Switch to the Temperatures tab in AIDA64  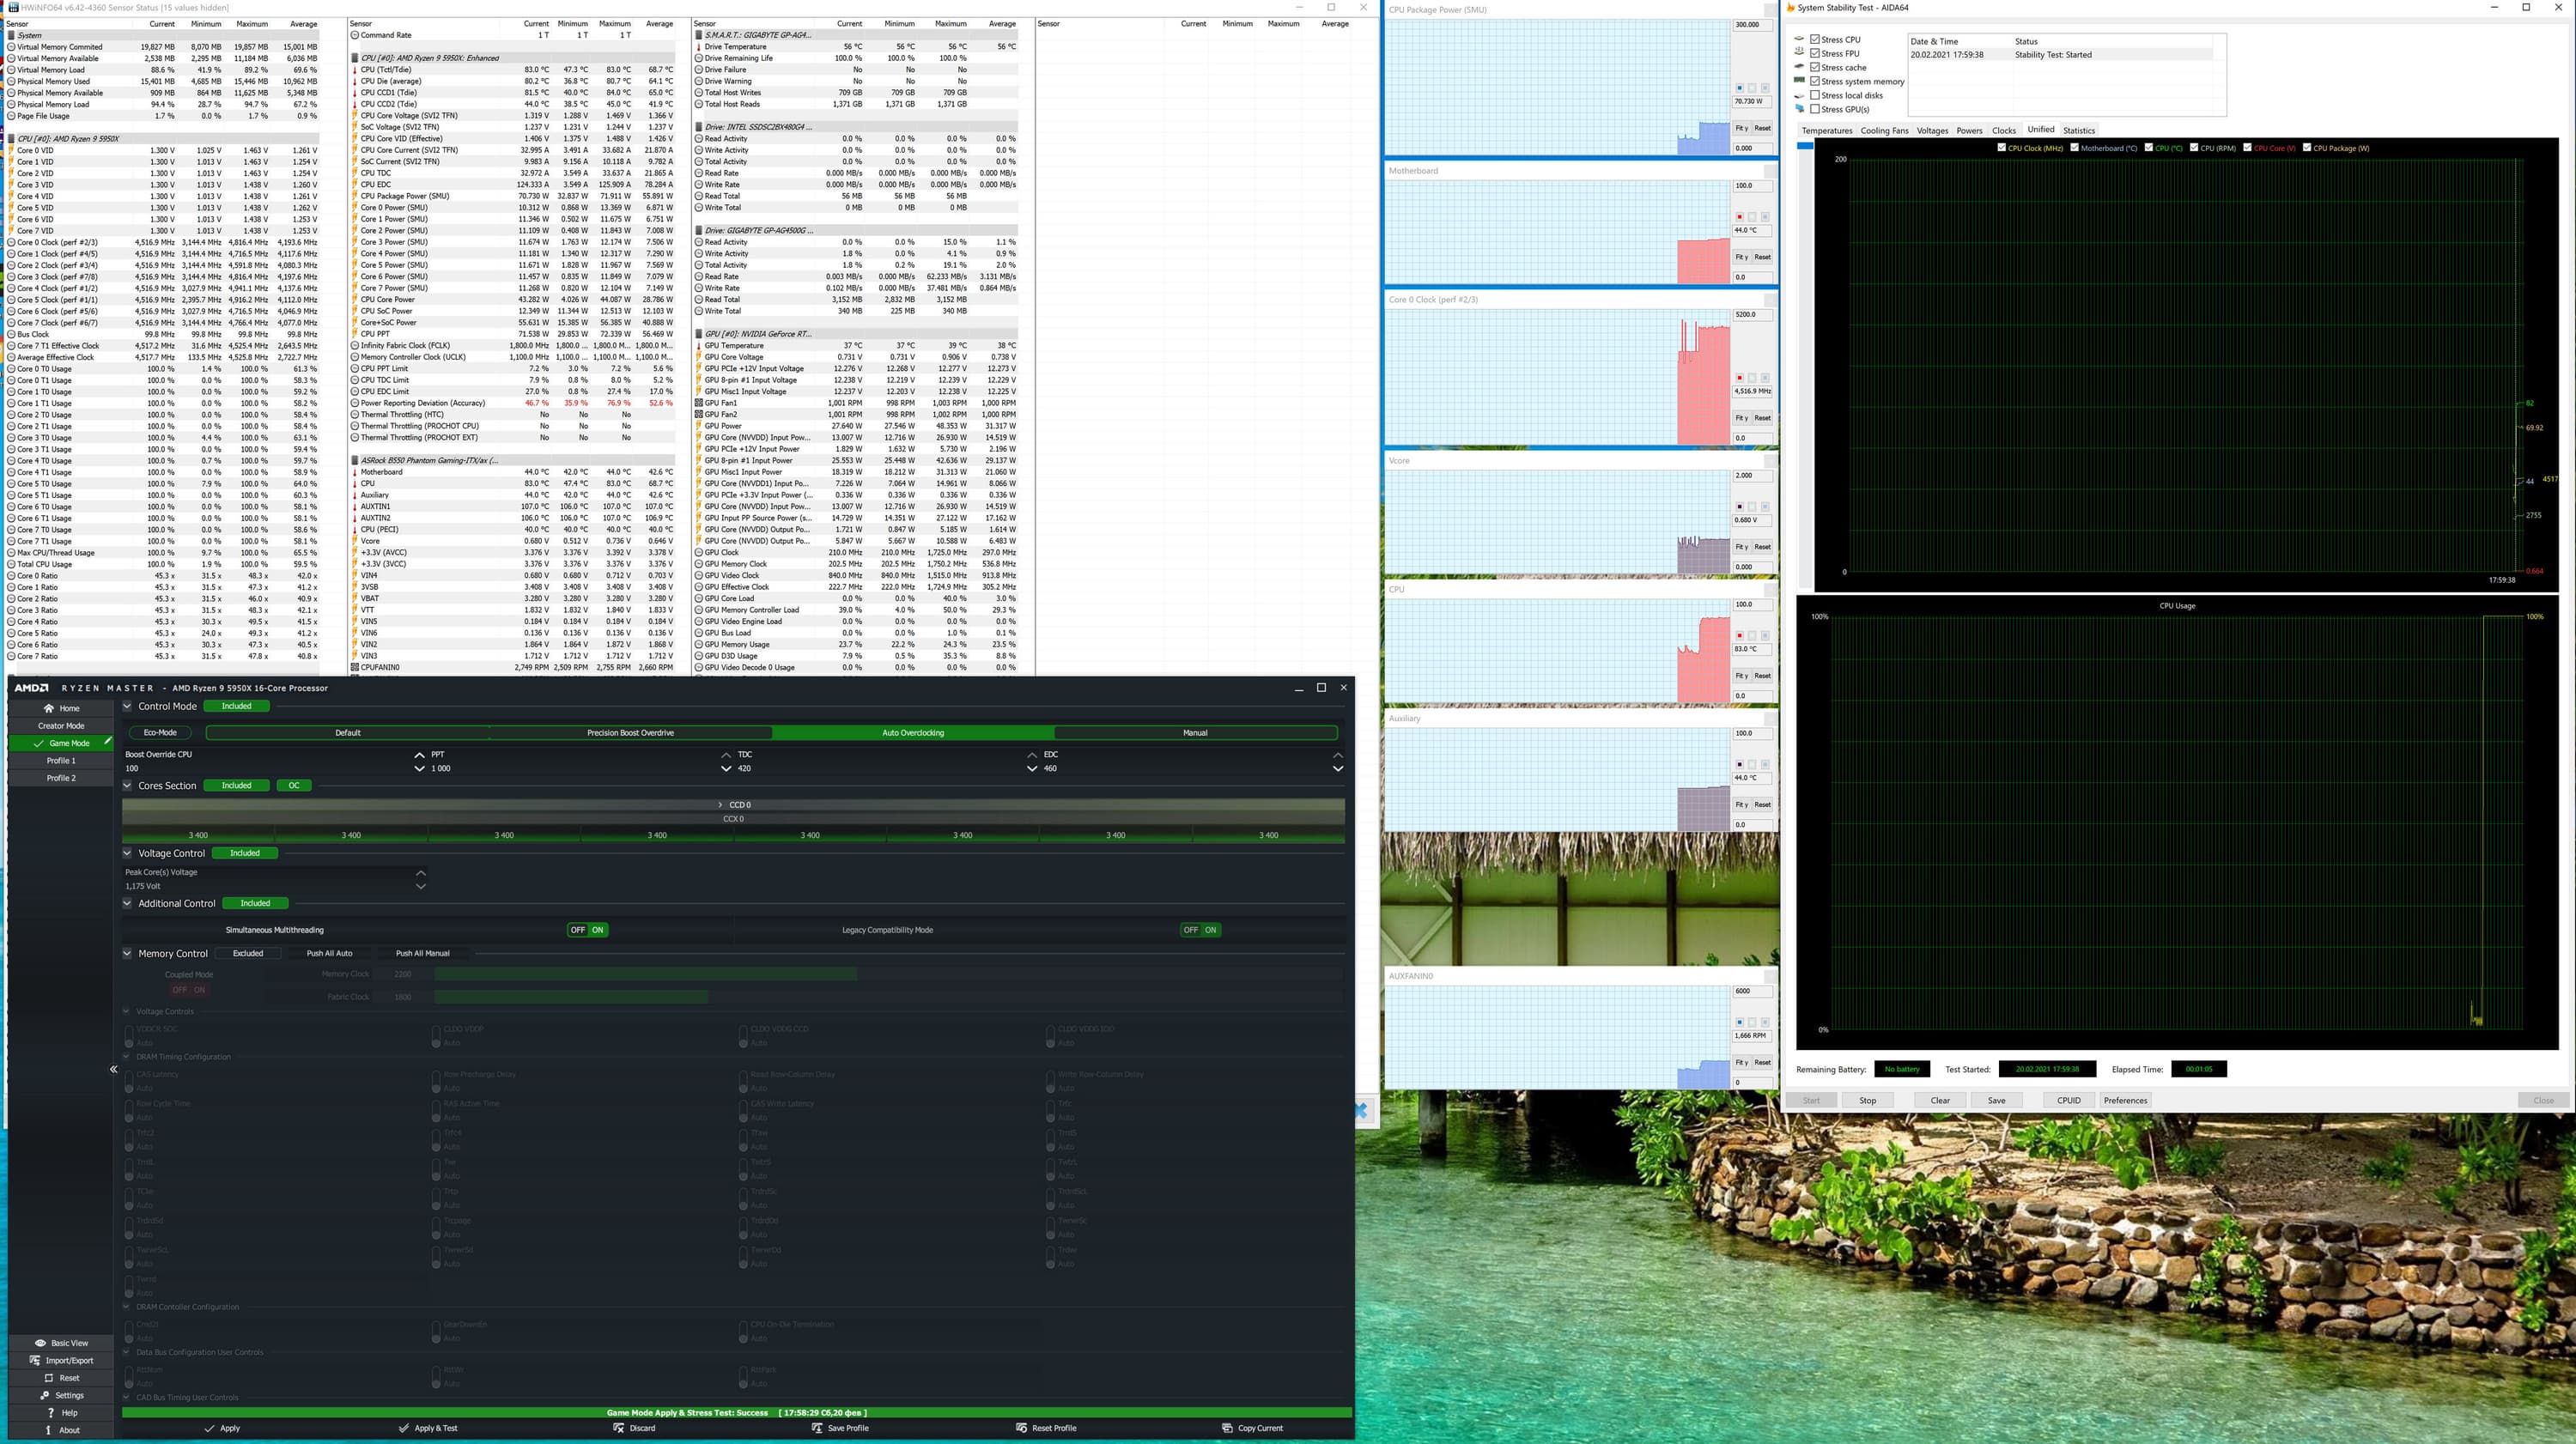1826,131
